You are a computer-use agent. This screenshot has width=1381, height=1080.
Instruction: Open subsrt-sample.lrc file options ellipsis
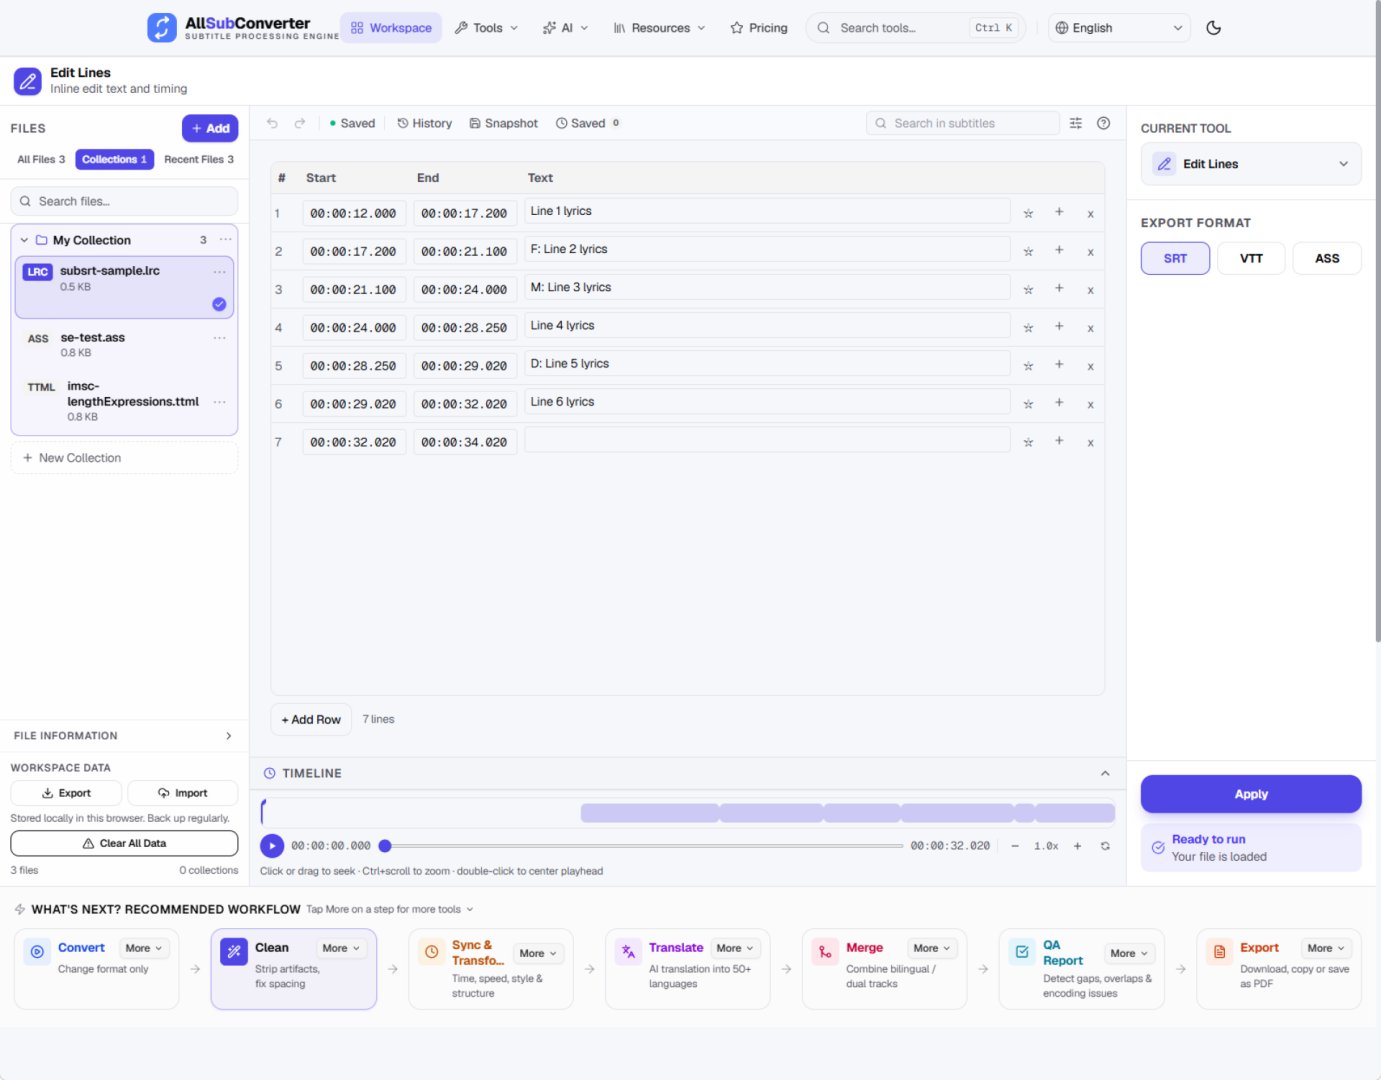click(x=219, y=272)
